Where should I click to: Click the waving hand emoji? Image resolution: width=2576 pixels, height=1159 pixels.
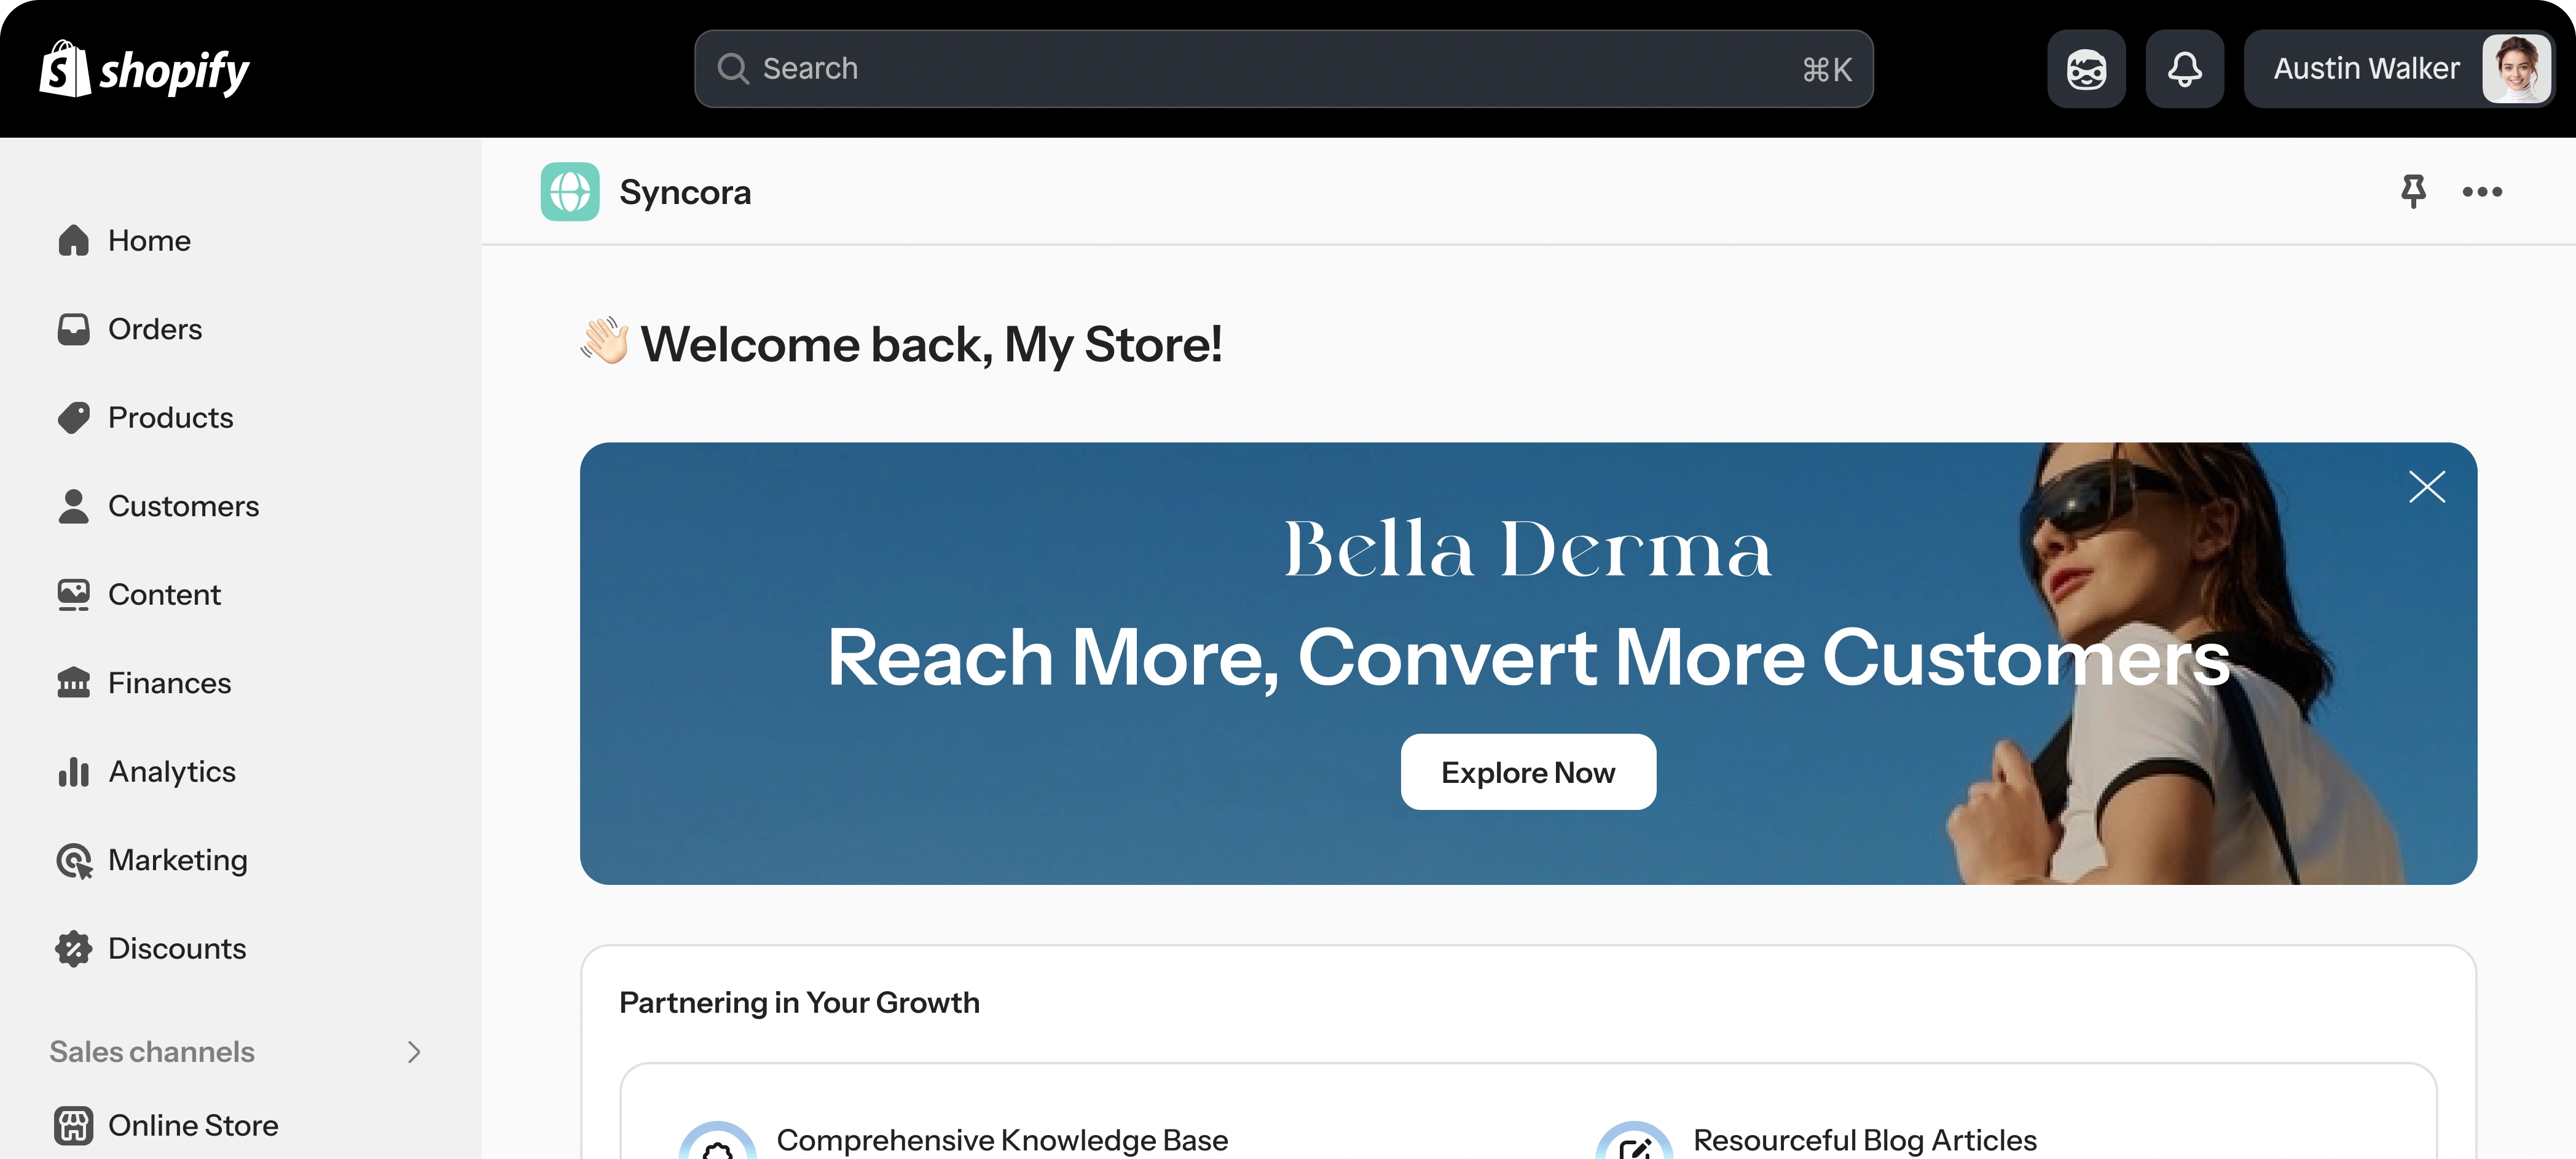point(605,341)
